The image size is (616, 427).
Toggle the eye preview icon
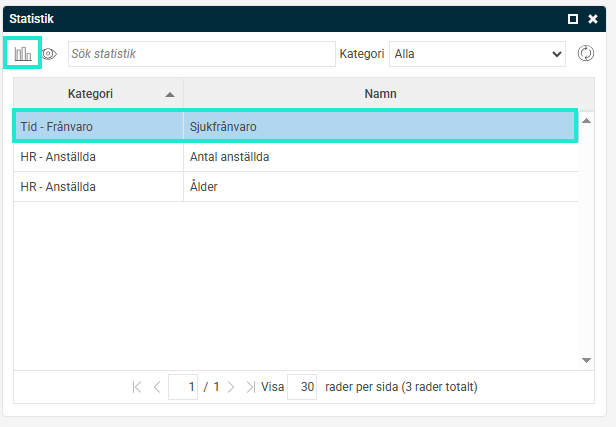click(49, 54)
